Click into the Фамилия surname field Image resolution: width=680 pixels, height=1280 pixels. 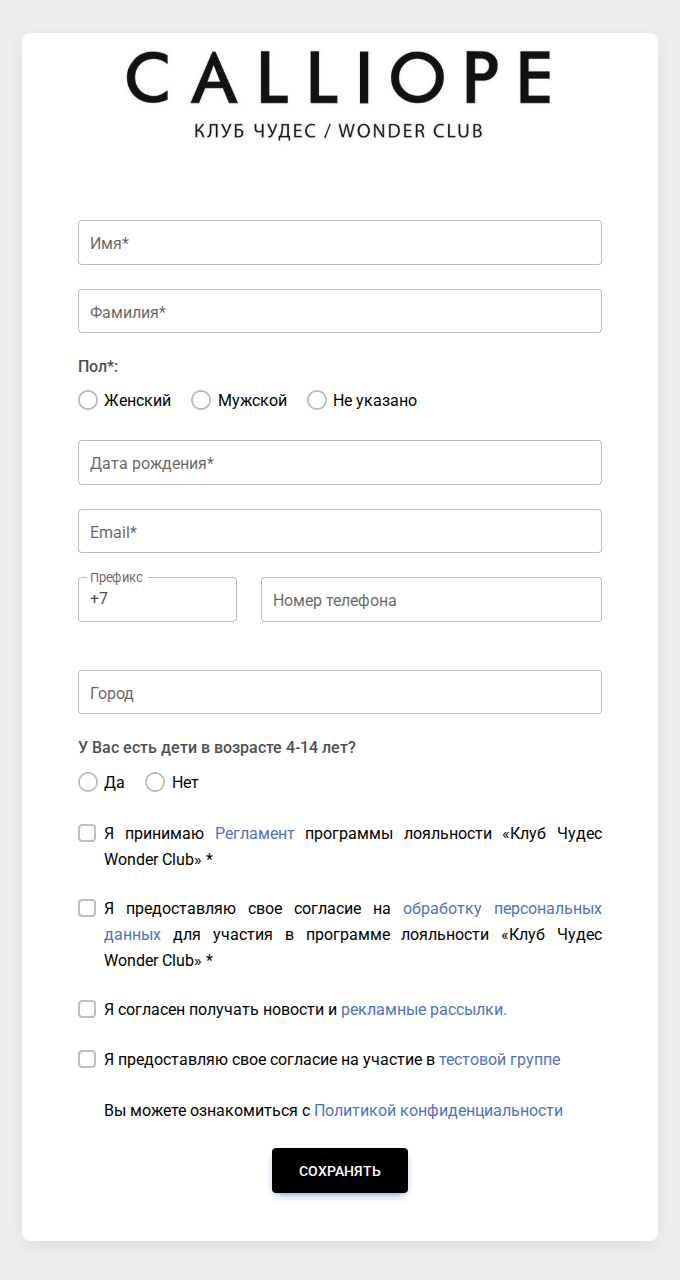[340, 311]
